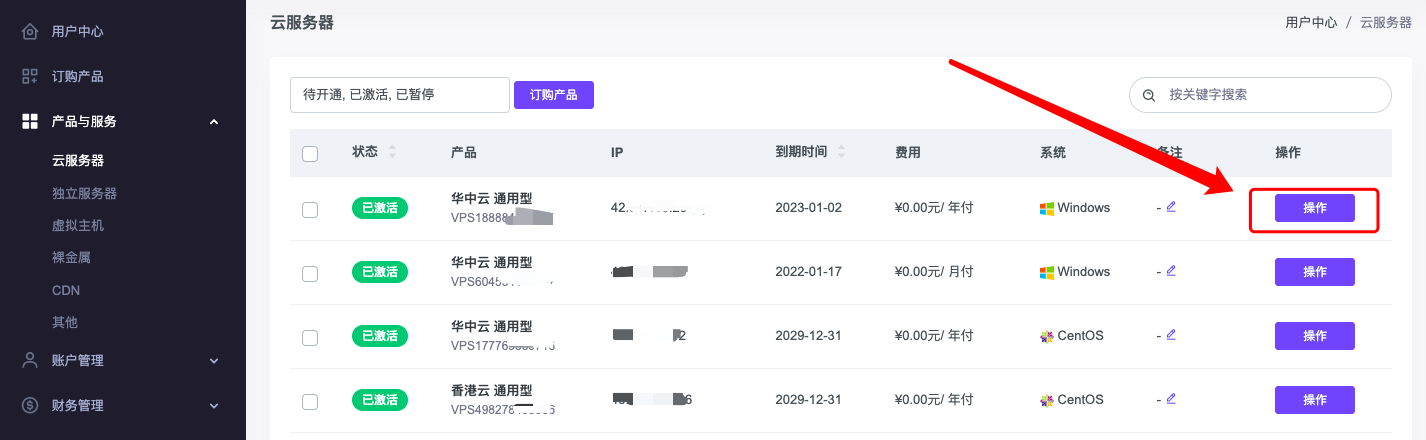Focus the 按关键字搜索 search field
The width and height of the screenshot is (1426, 440).
tap(1270, 95)
